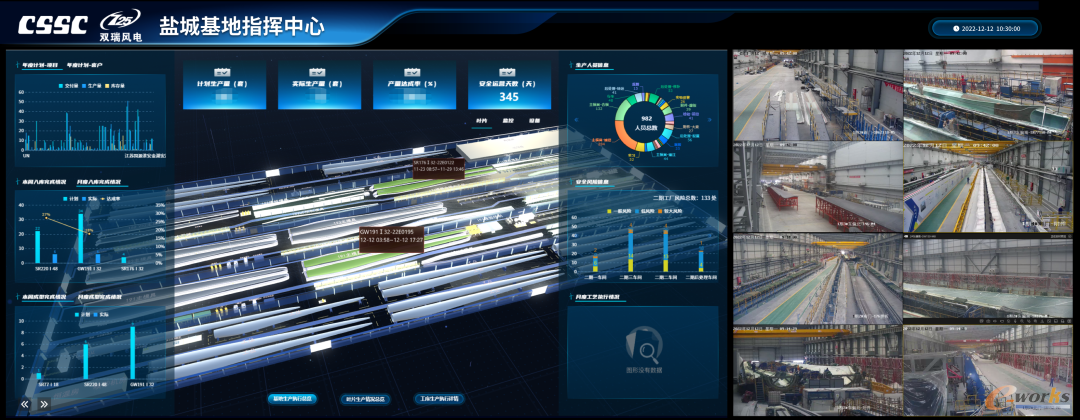The width and height of the screenshot is (1080, 420).
Task: Click the icon above 实际生产量 card
Action: 317,72
